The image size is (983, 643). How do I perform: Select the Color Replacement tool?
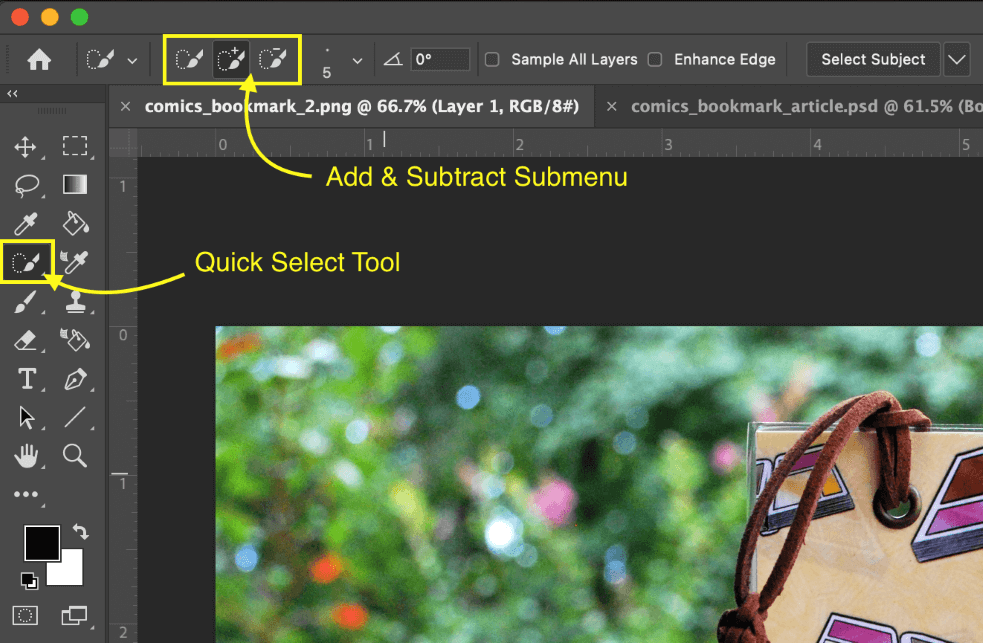pyautogui.click(x=75, y=262)
